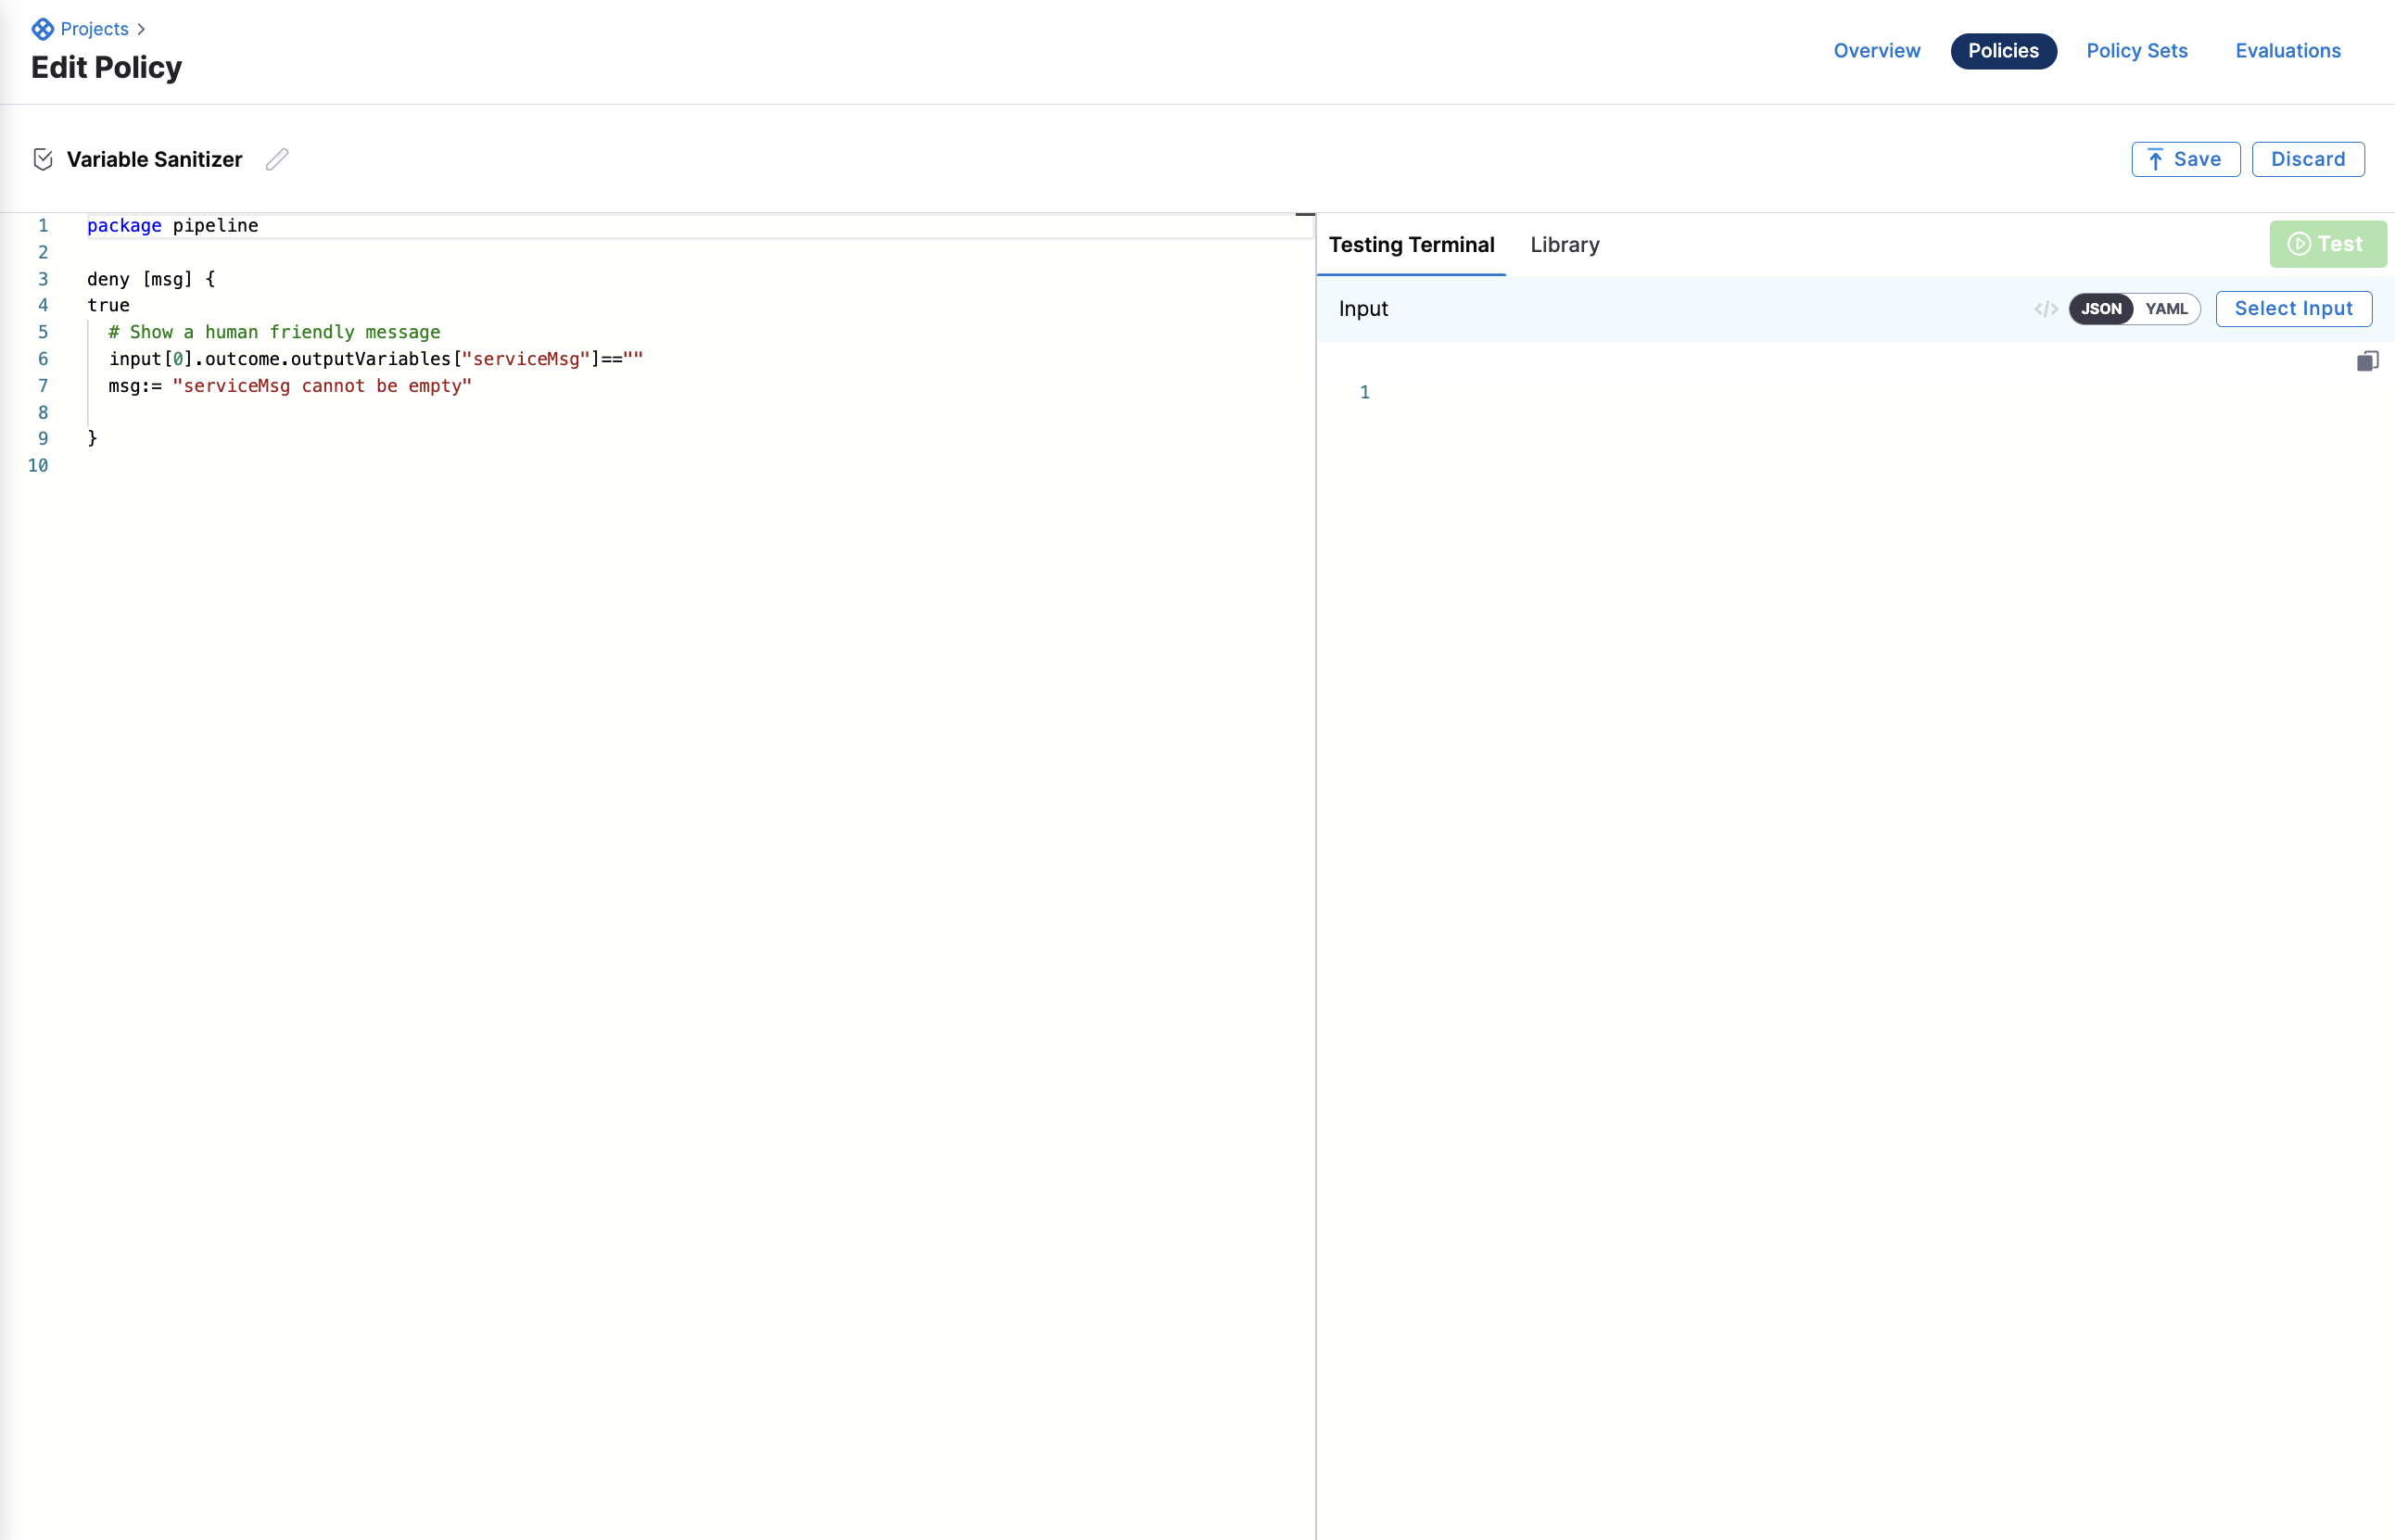This screenshot has height=1540, width=2395.
Task: Click the Select Input button
Action: 2293,309
